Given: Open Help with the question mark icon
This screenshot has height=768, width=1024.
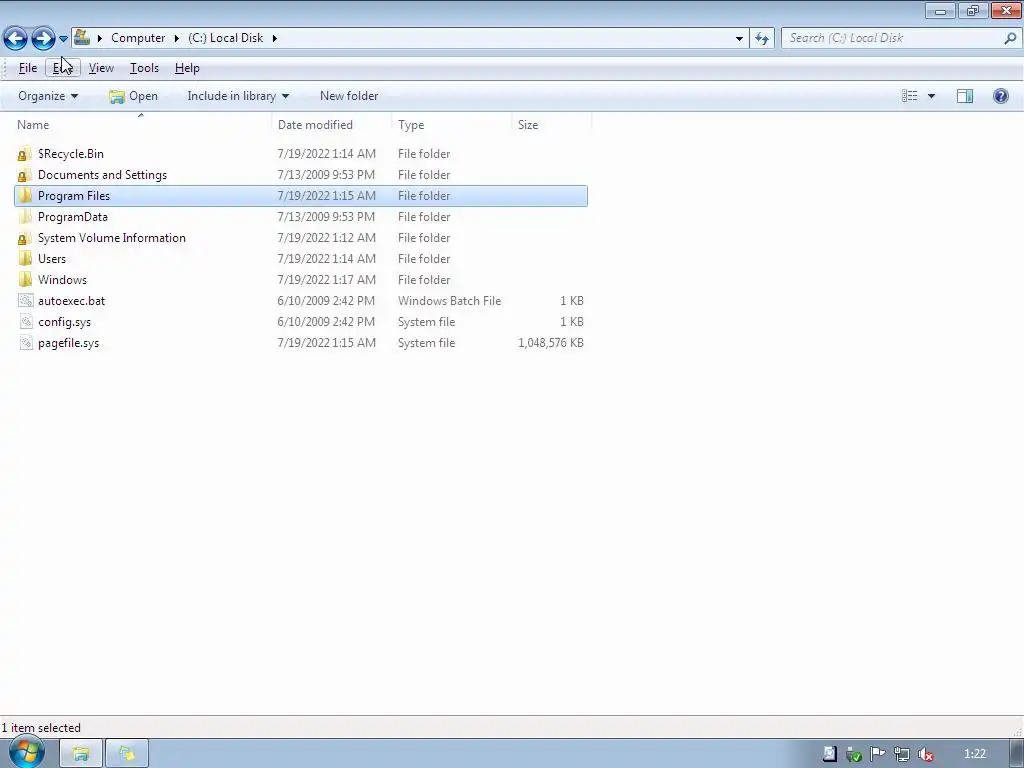Looking at the screenshot, I should click(1000, 96).
